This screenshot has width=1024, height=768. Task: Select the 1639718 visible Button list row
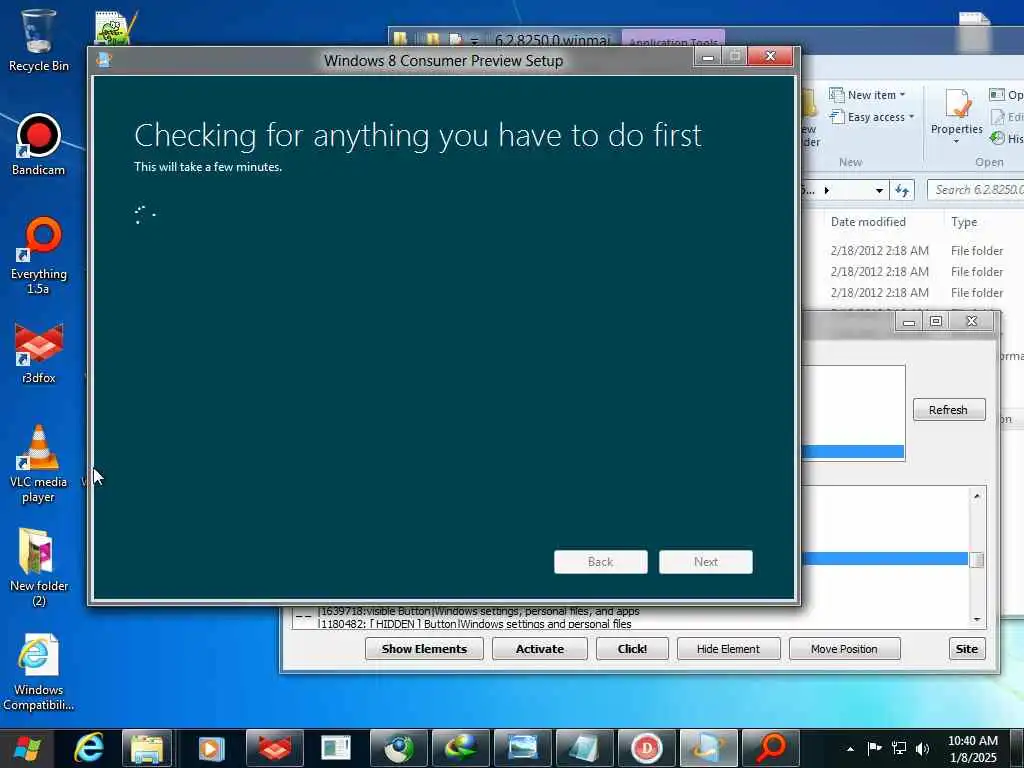click(x=479, y=611)
